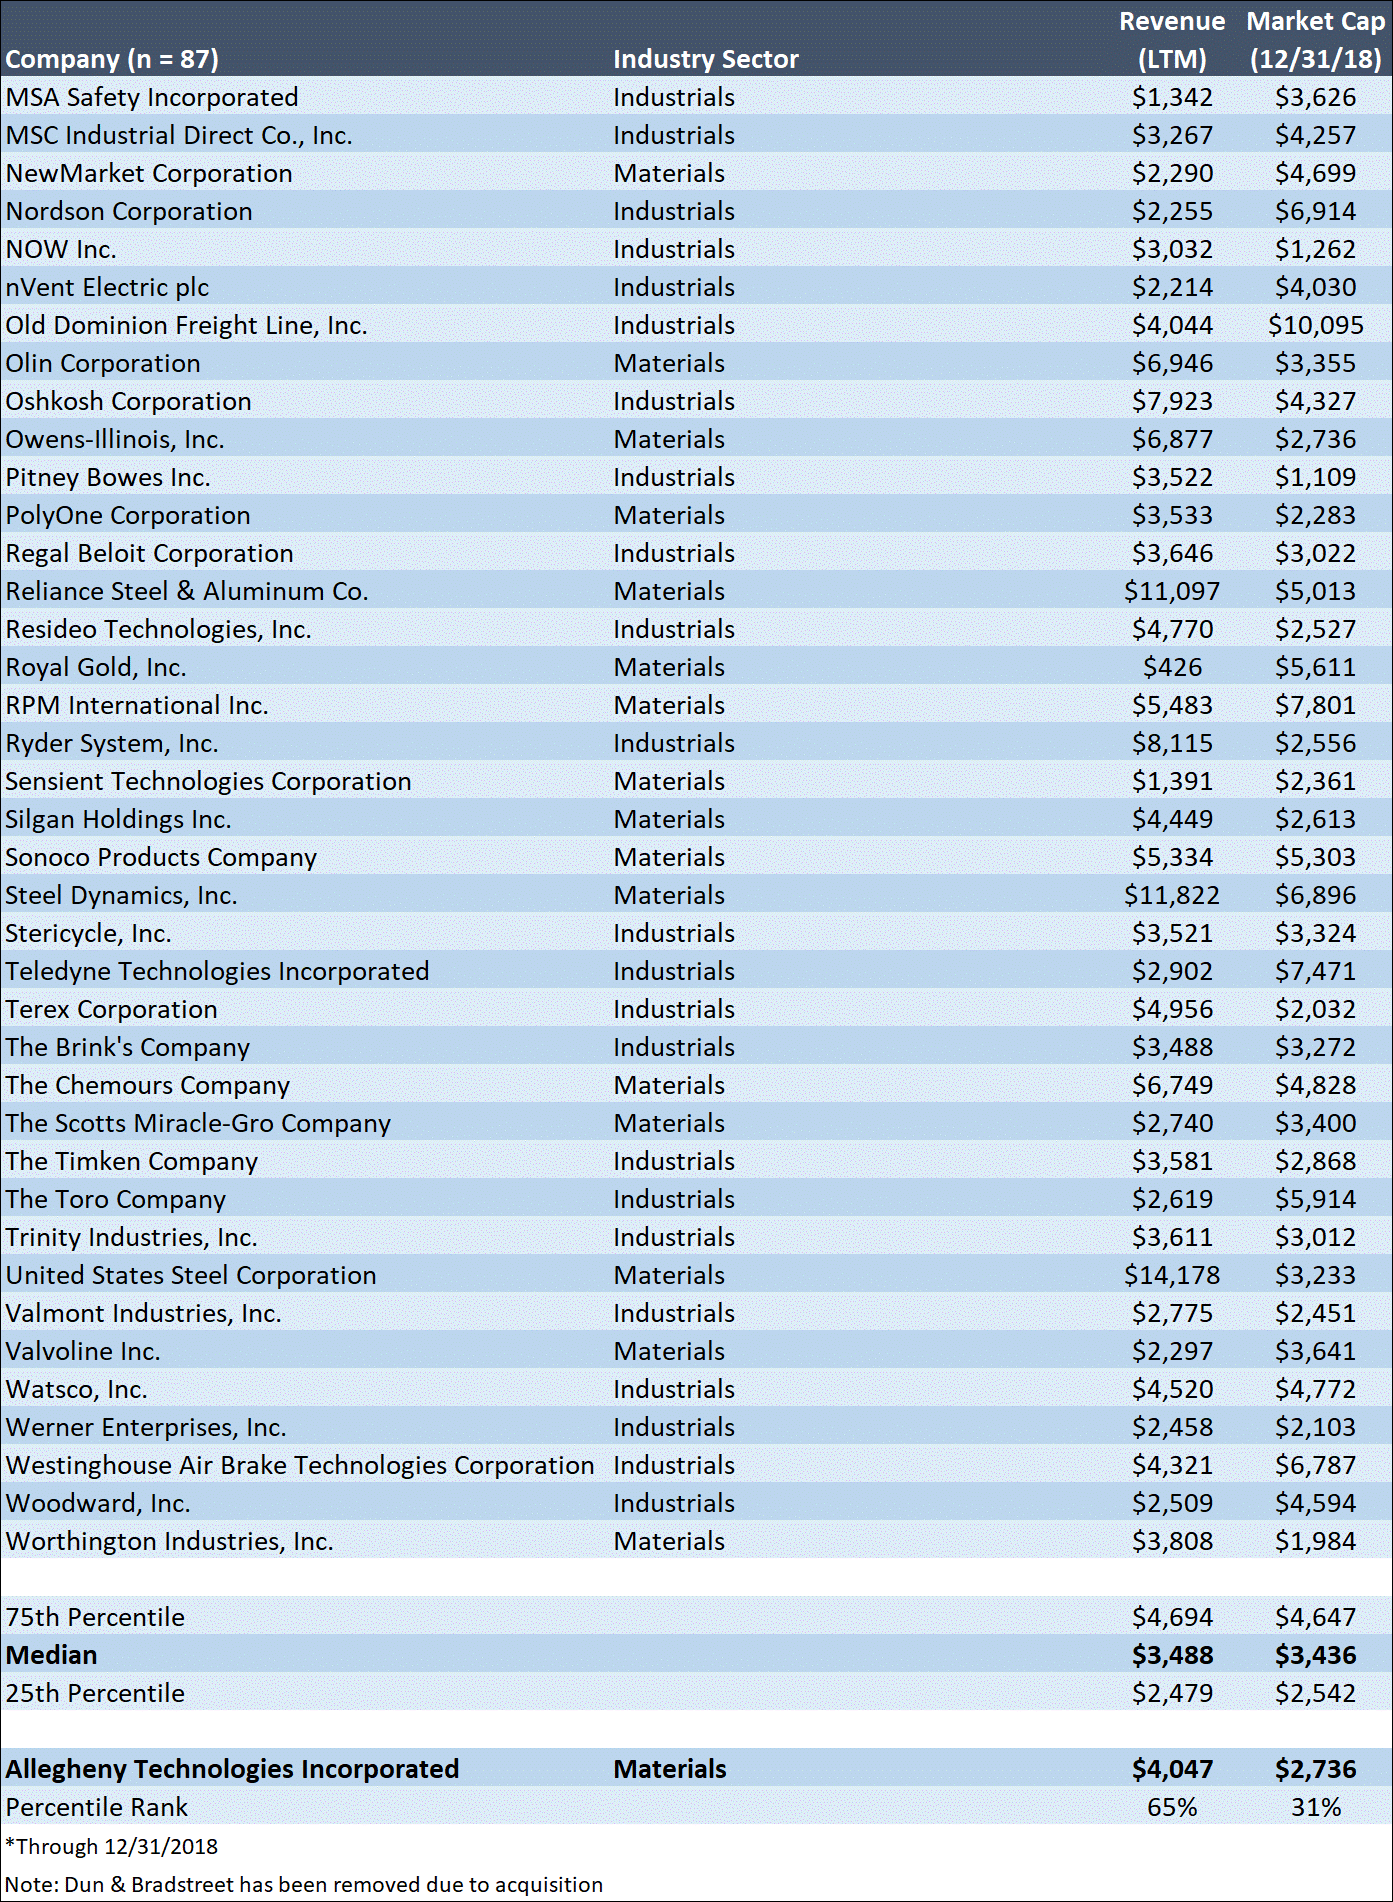Select the 'Percentile Rank' row label

[x=96, y=1807]
